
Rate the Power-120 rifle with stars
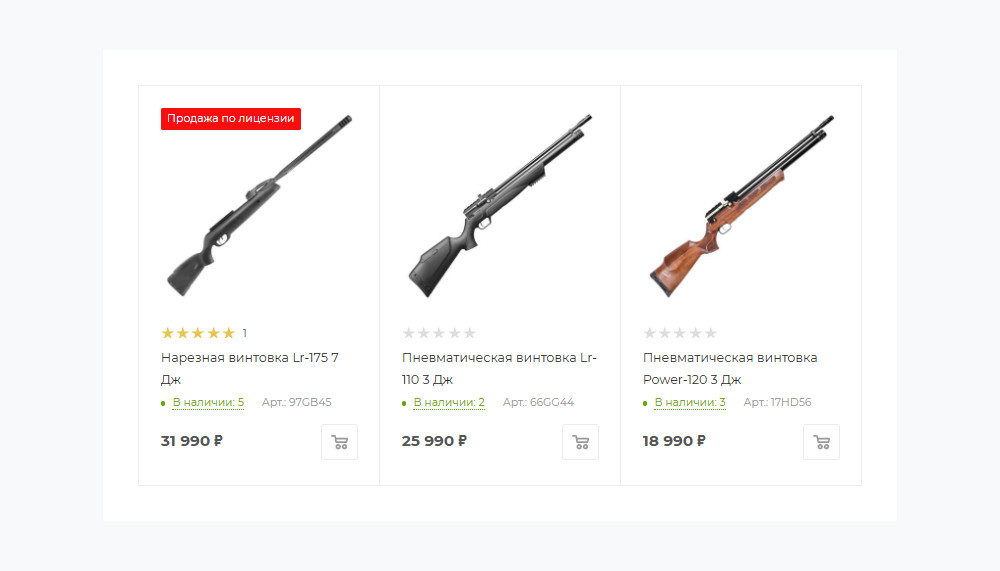680,333
